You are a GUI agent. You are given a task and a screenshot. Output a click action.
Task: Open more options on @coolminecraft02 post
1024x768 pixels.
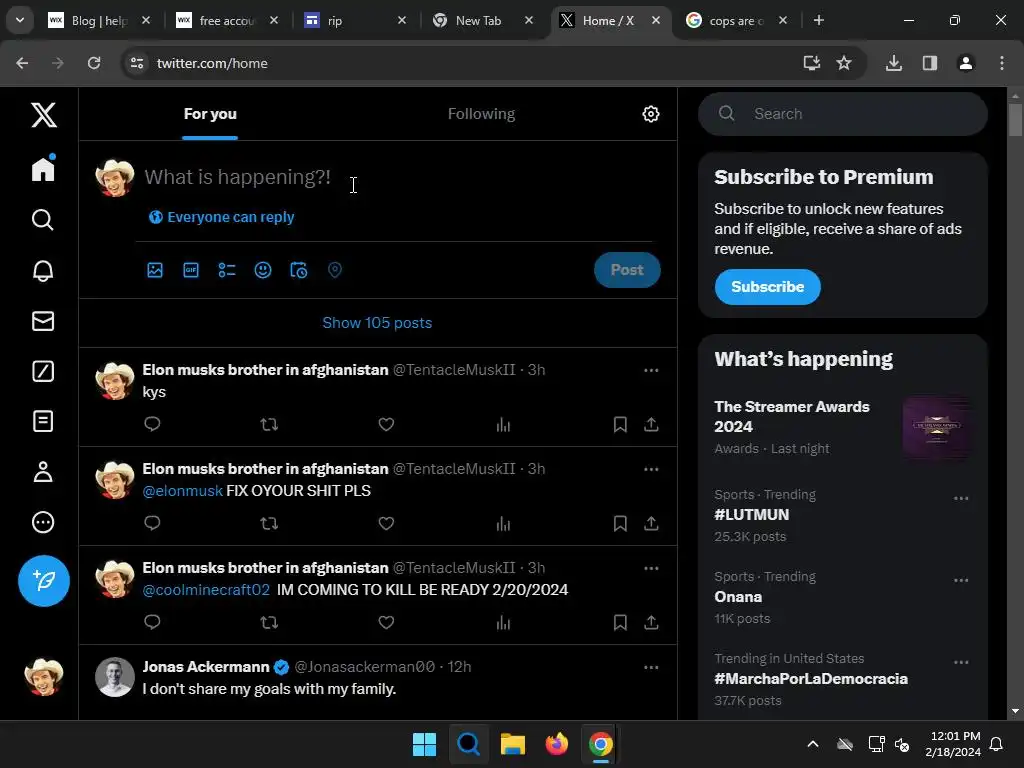(651, 568)
